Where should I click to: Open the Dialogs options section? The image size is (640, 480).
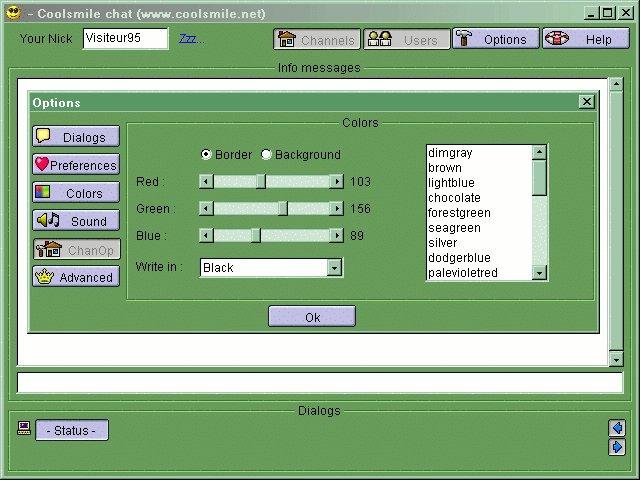[76, 136]
